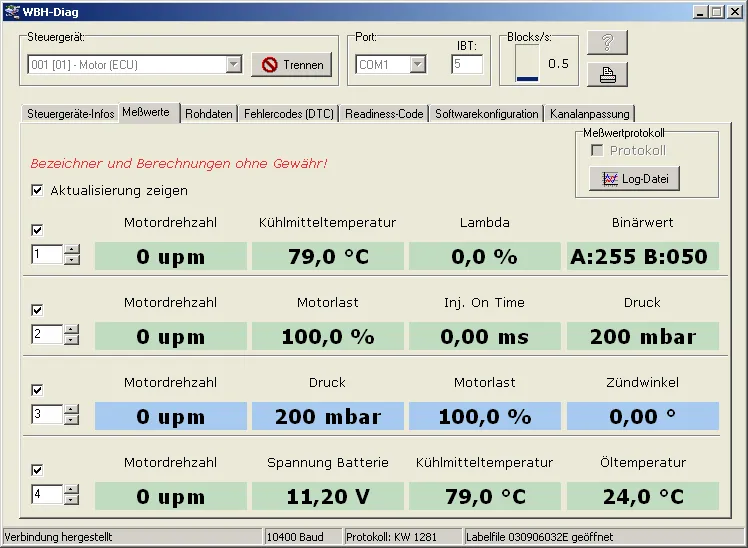Click the 0,00 ° Zündwinkel value
748x548 pixels.
point(643,416)
